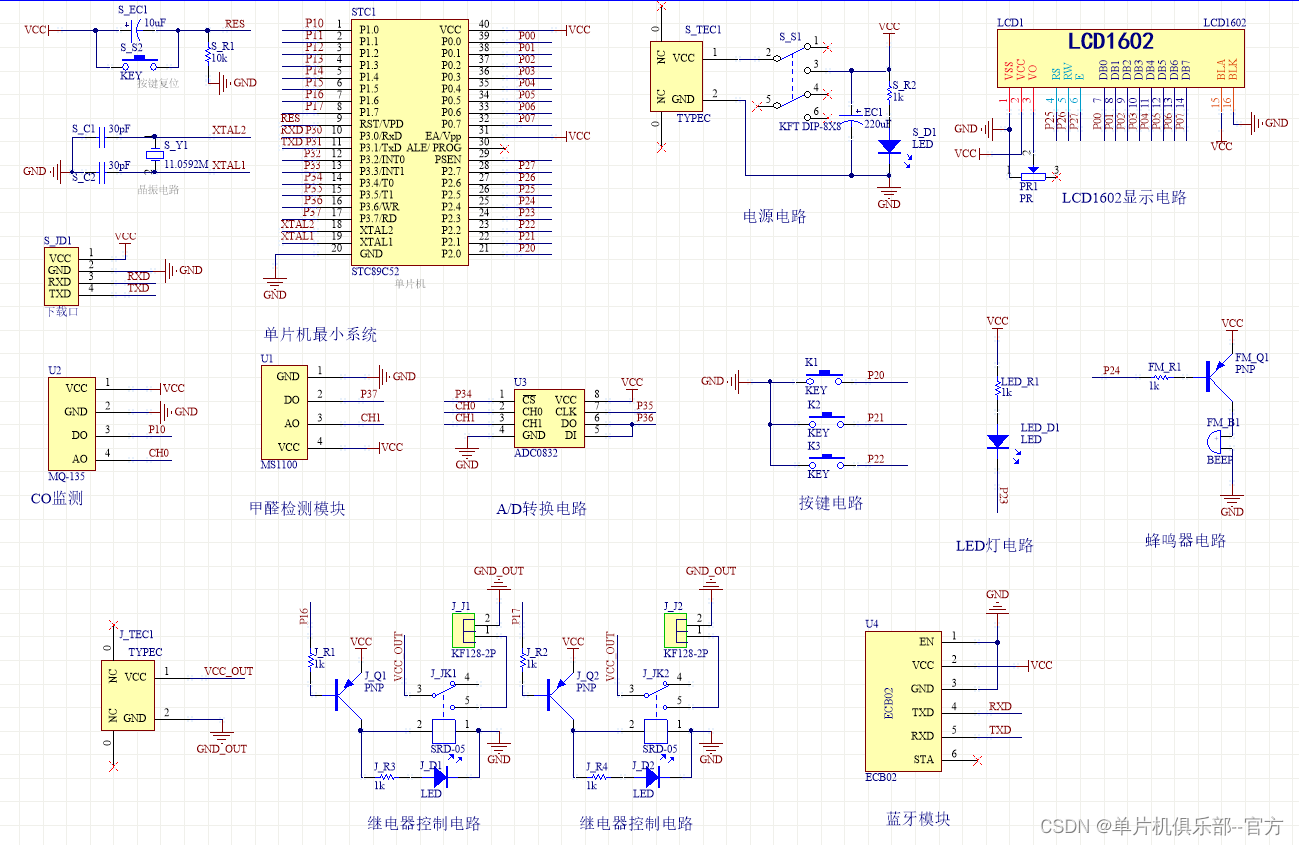
Task: Click the J_R4 1k resistor
Action: coord(597,775)
